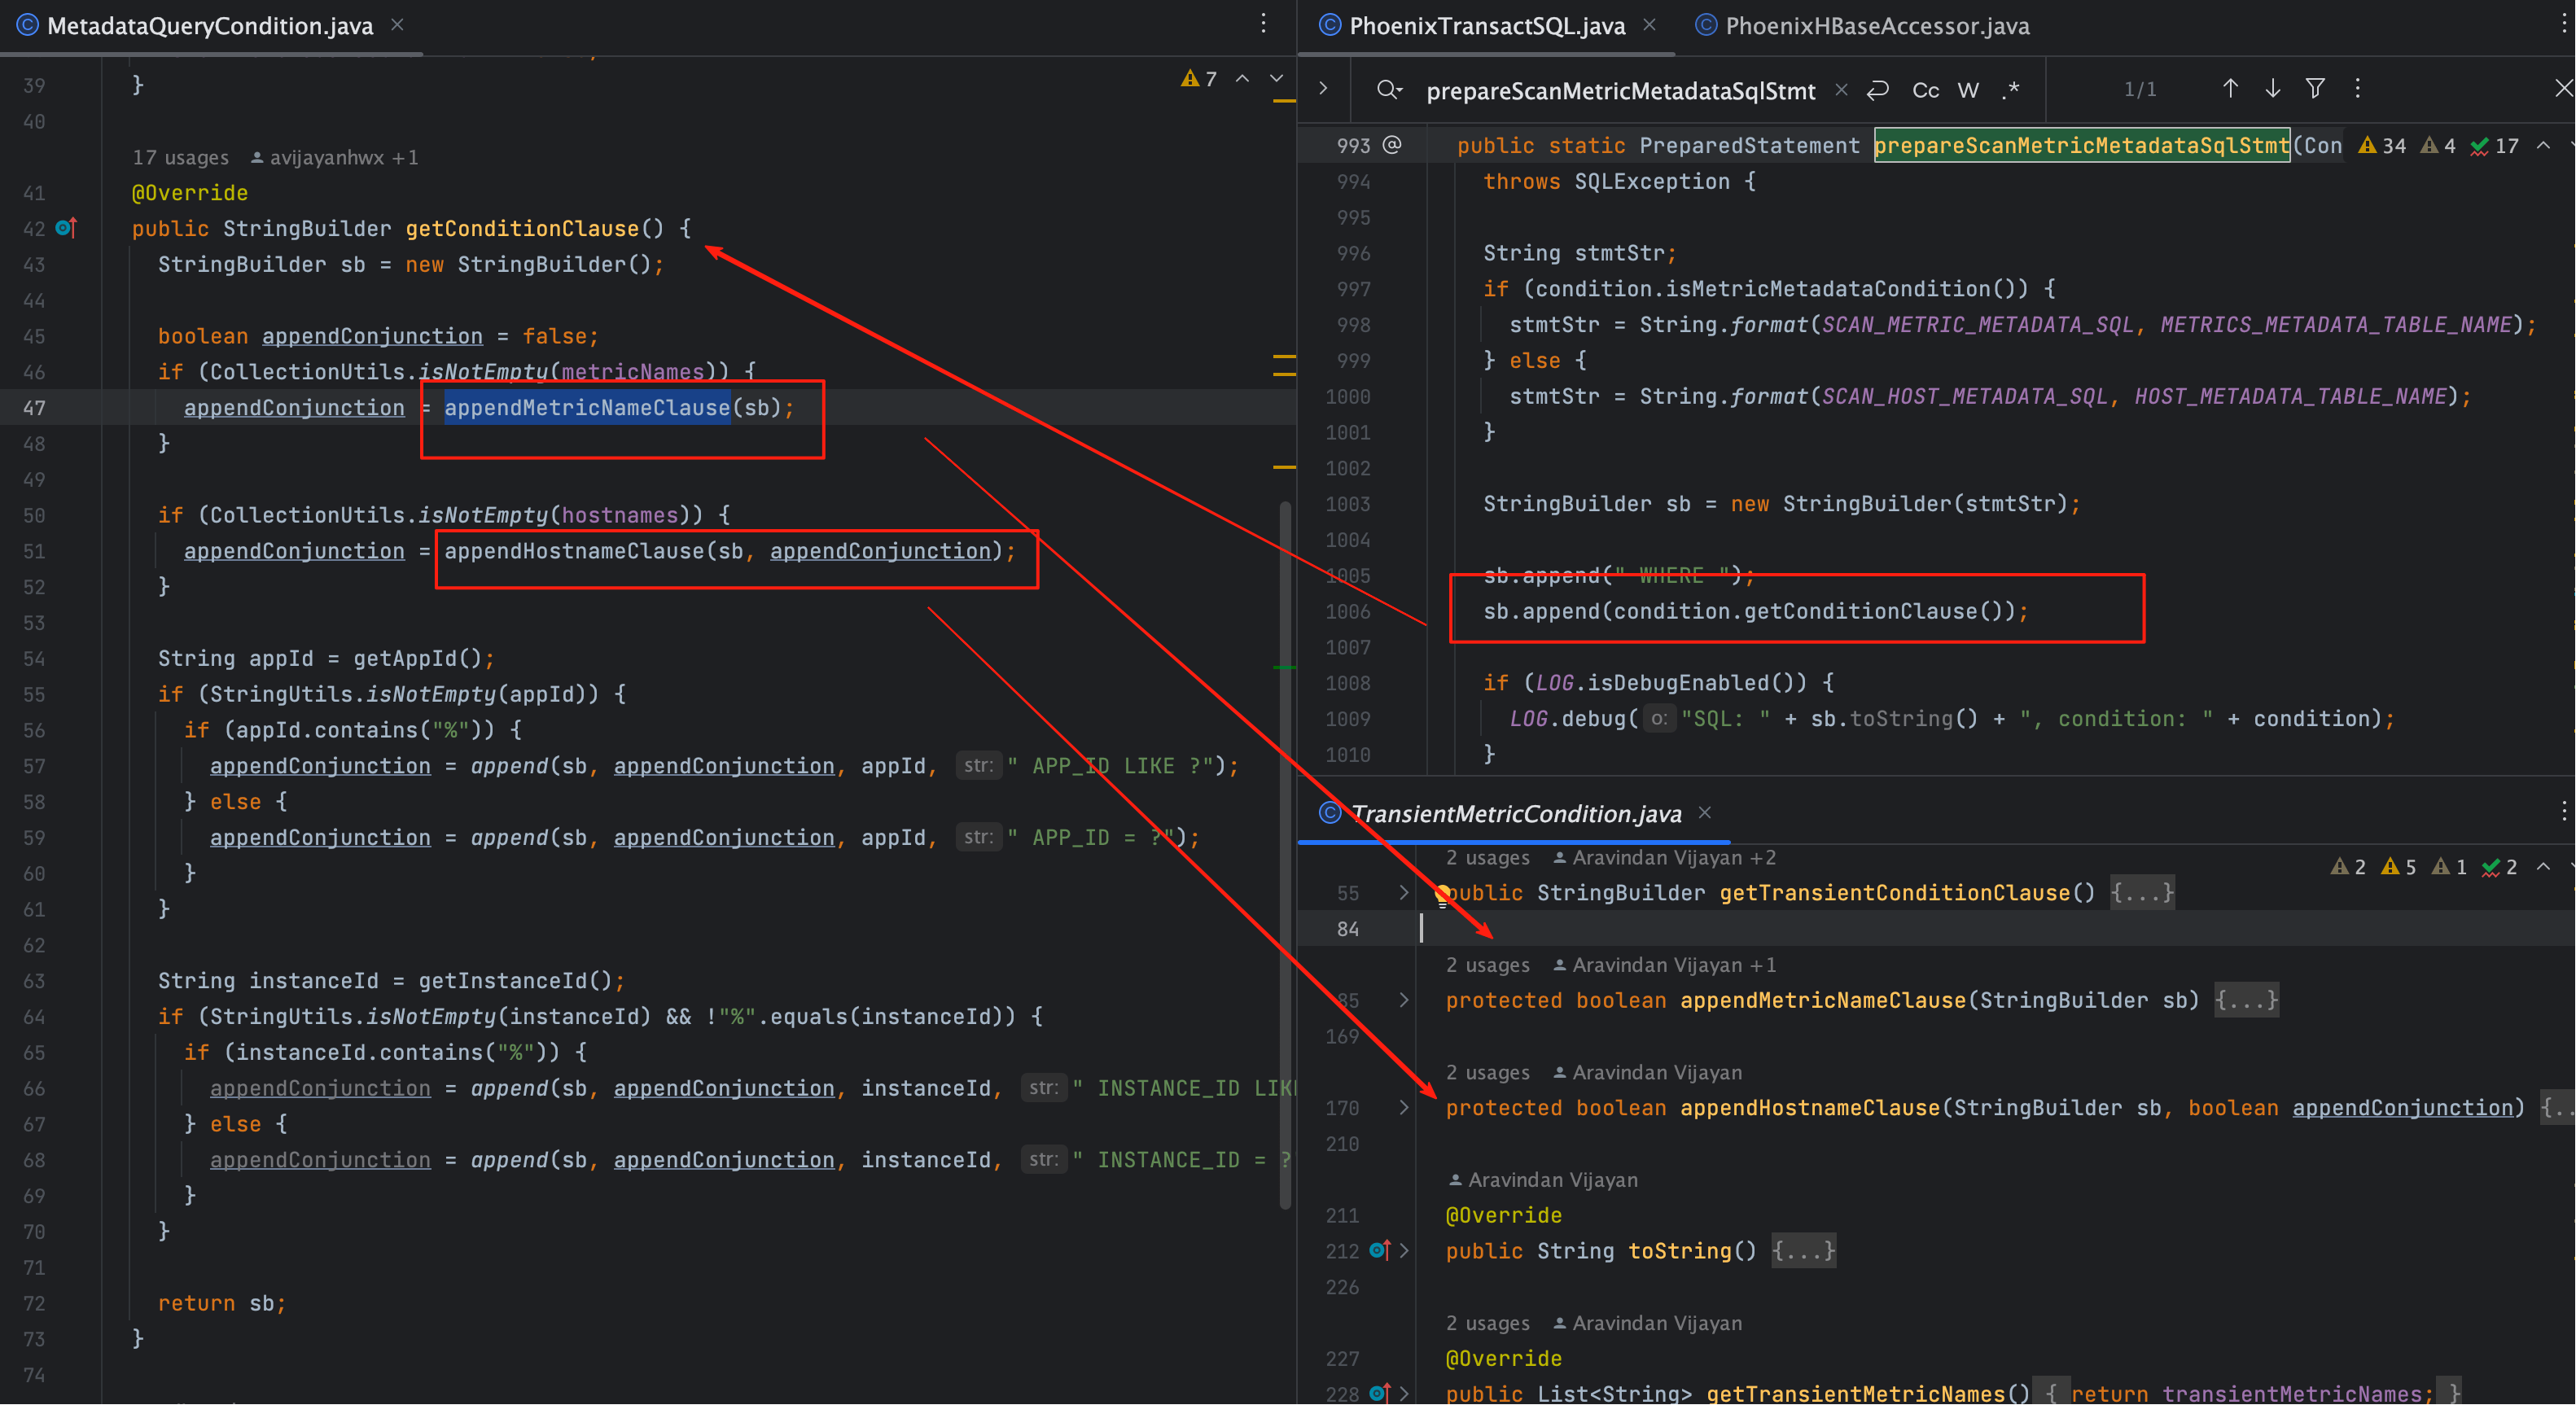
Task: Go to next search occurrence arrow
Action: (x=2273, y=89)
